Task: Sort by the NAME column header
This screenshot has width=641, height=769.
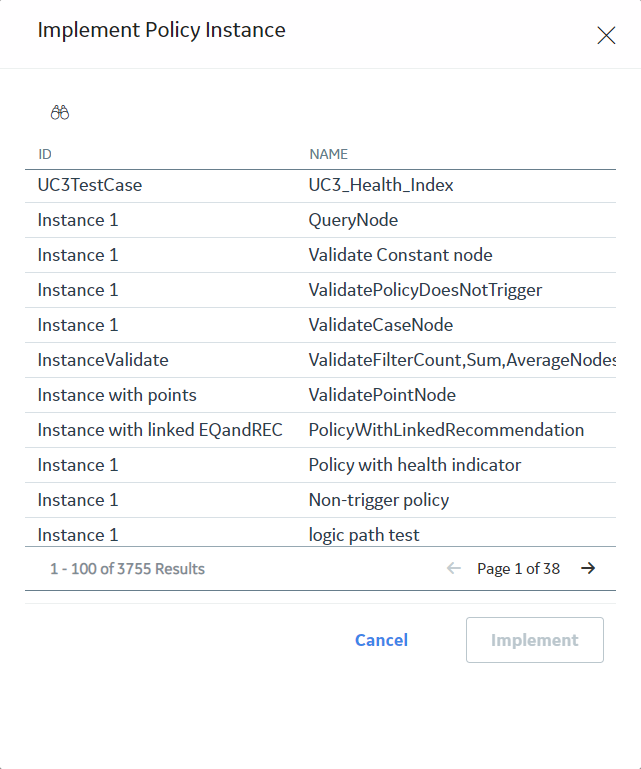Action: pos(328,154)
